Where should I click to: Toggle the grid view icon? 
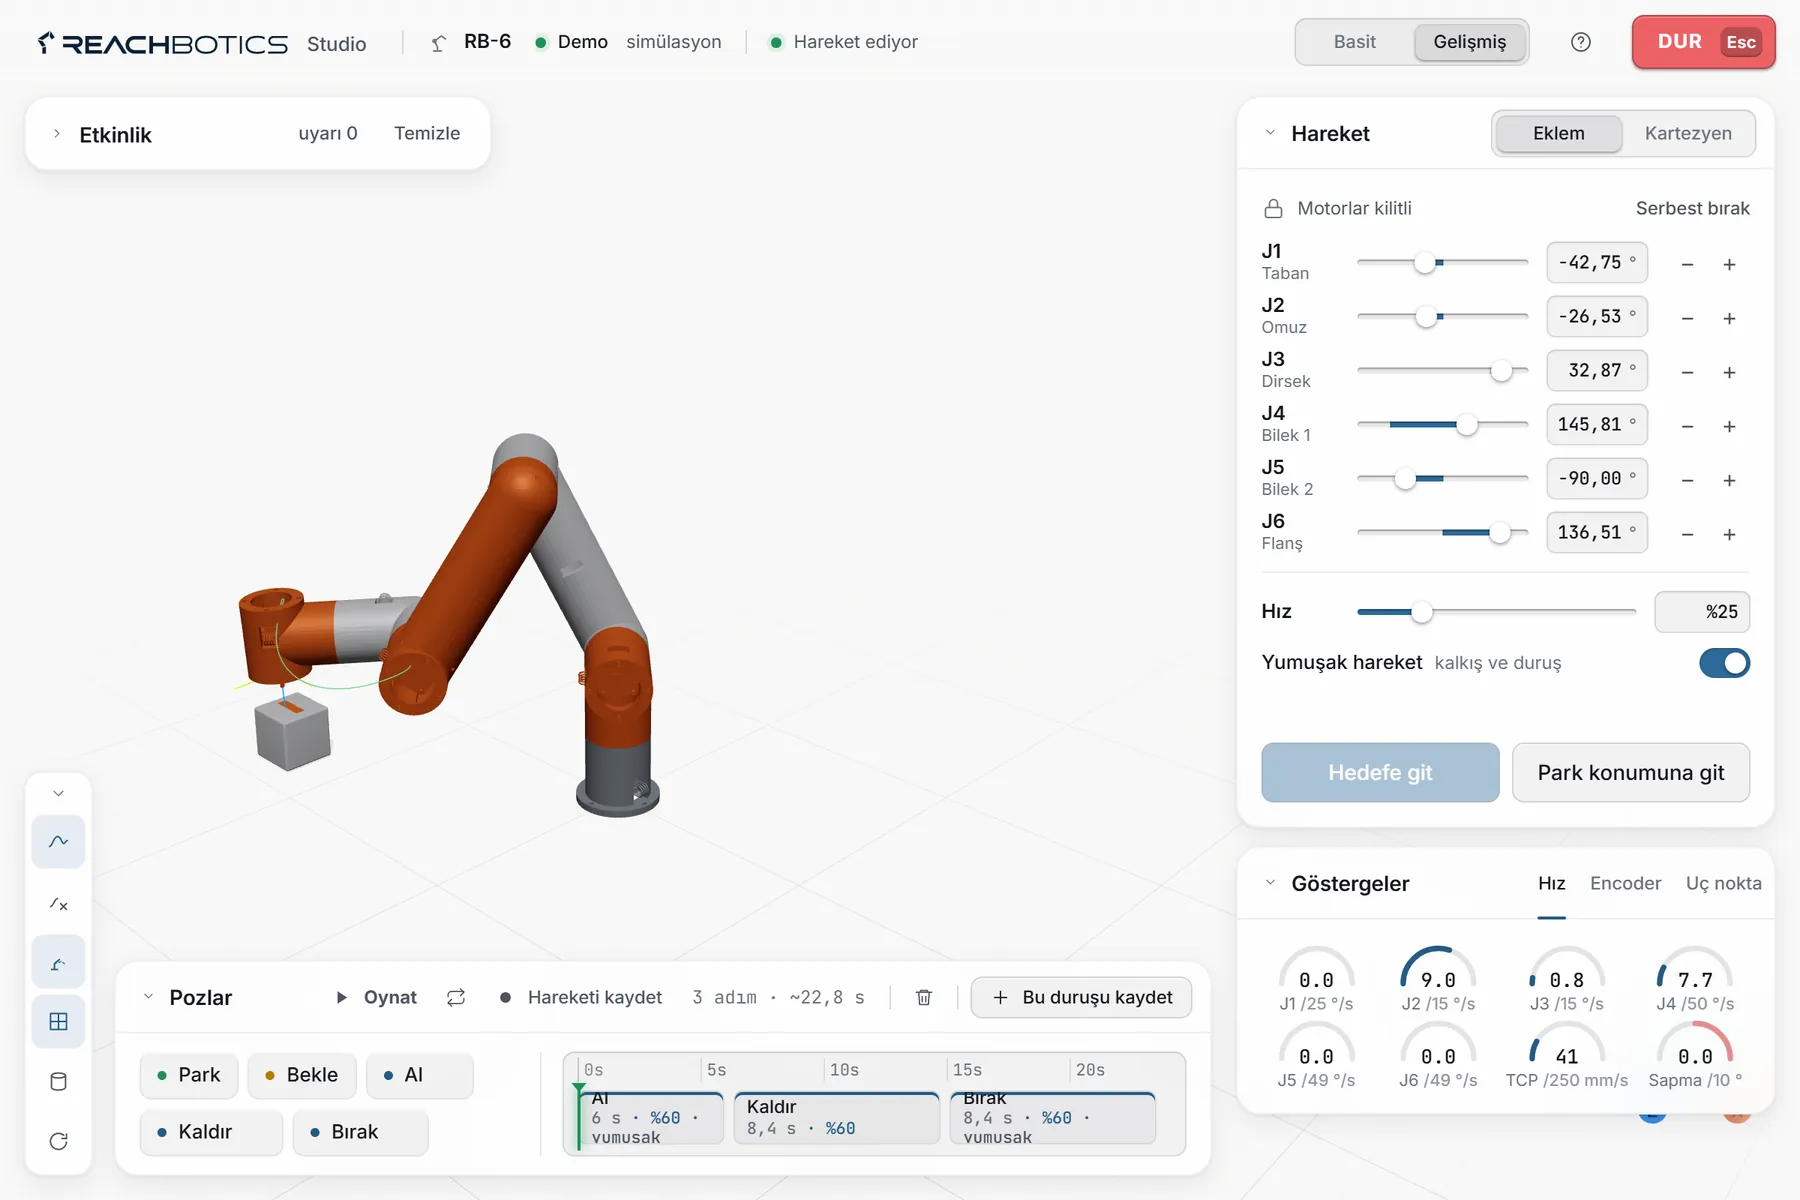pos(59,1022)
